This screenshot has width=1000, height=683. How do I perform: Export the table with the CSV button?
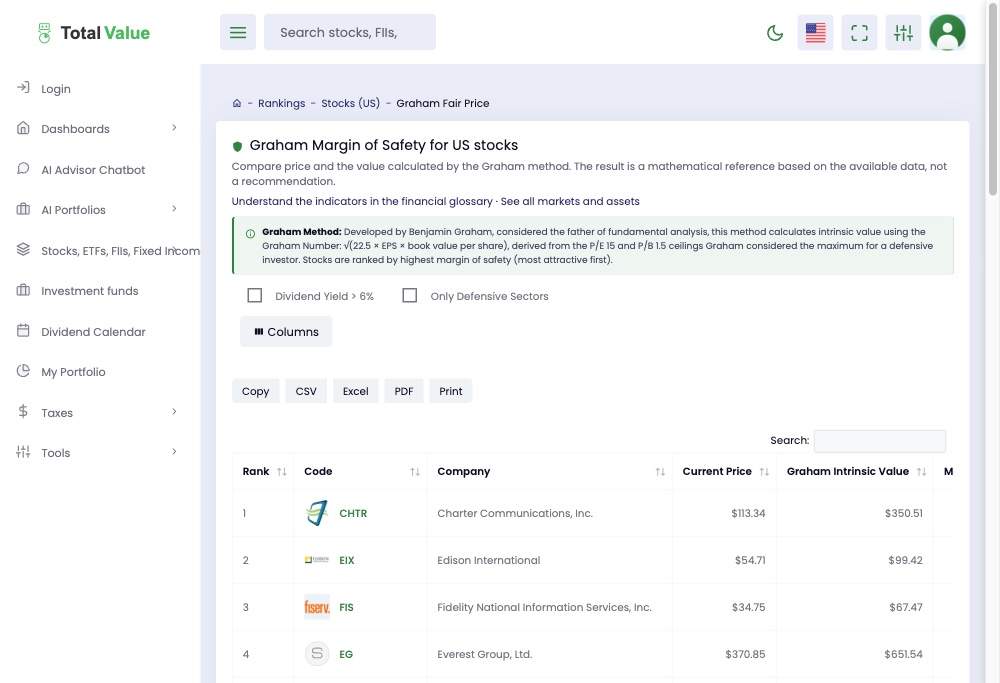point(306,391)
